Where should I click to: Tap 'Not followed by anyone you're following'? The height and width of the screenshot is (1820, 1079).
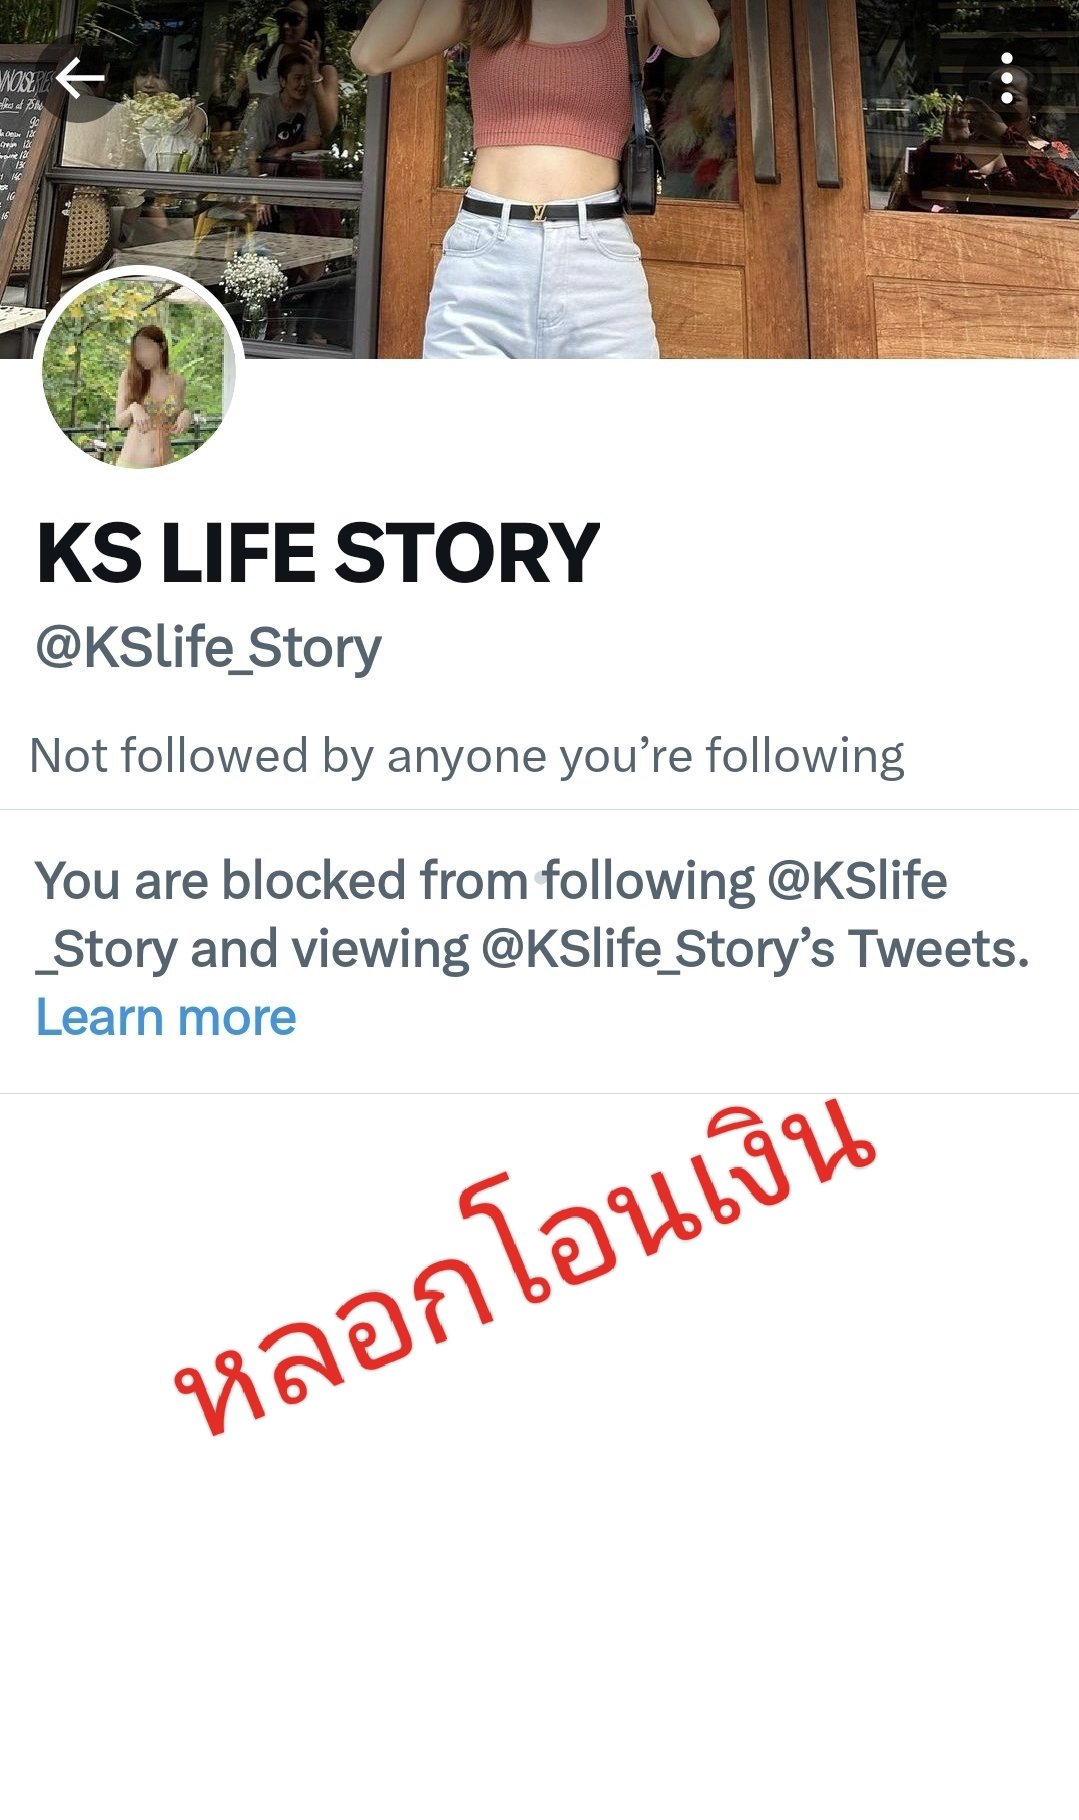pos(467,755)
